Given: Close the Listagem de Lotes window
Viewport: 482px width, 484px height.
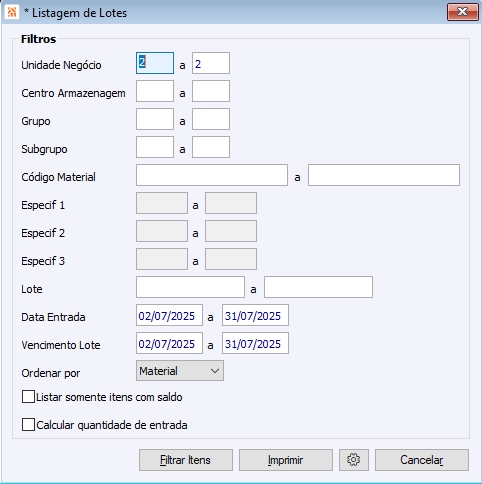Looking at the screenshot, I should point(462,12).
